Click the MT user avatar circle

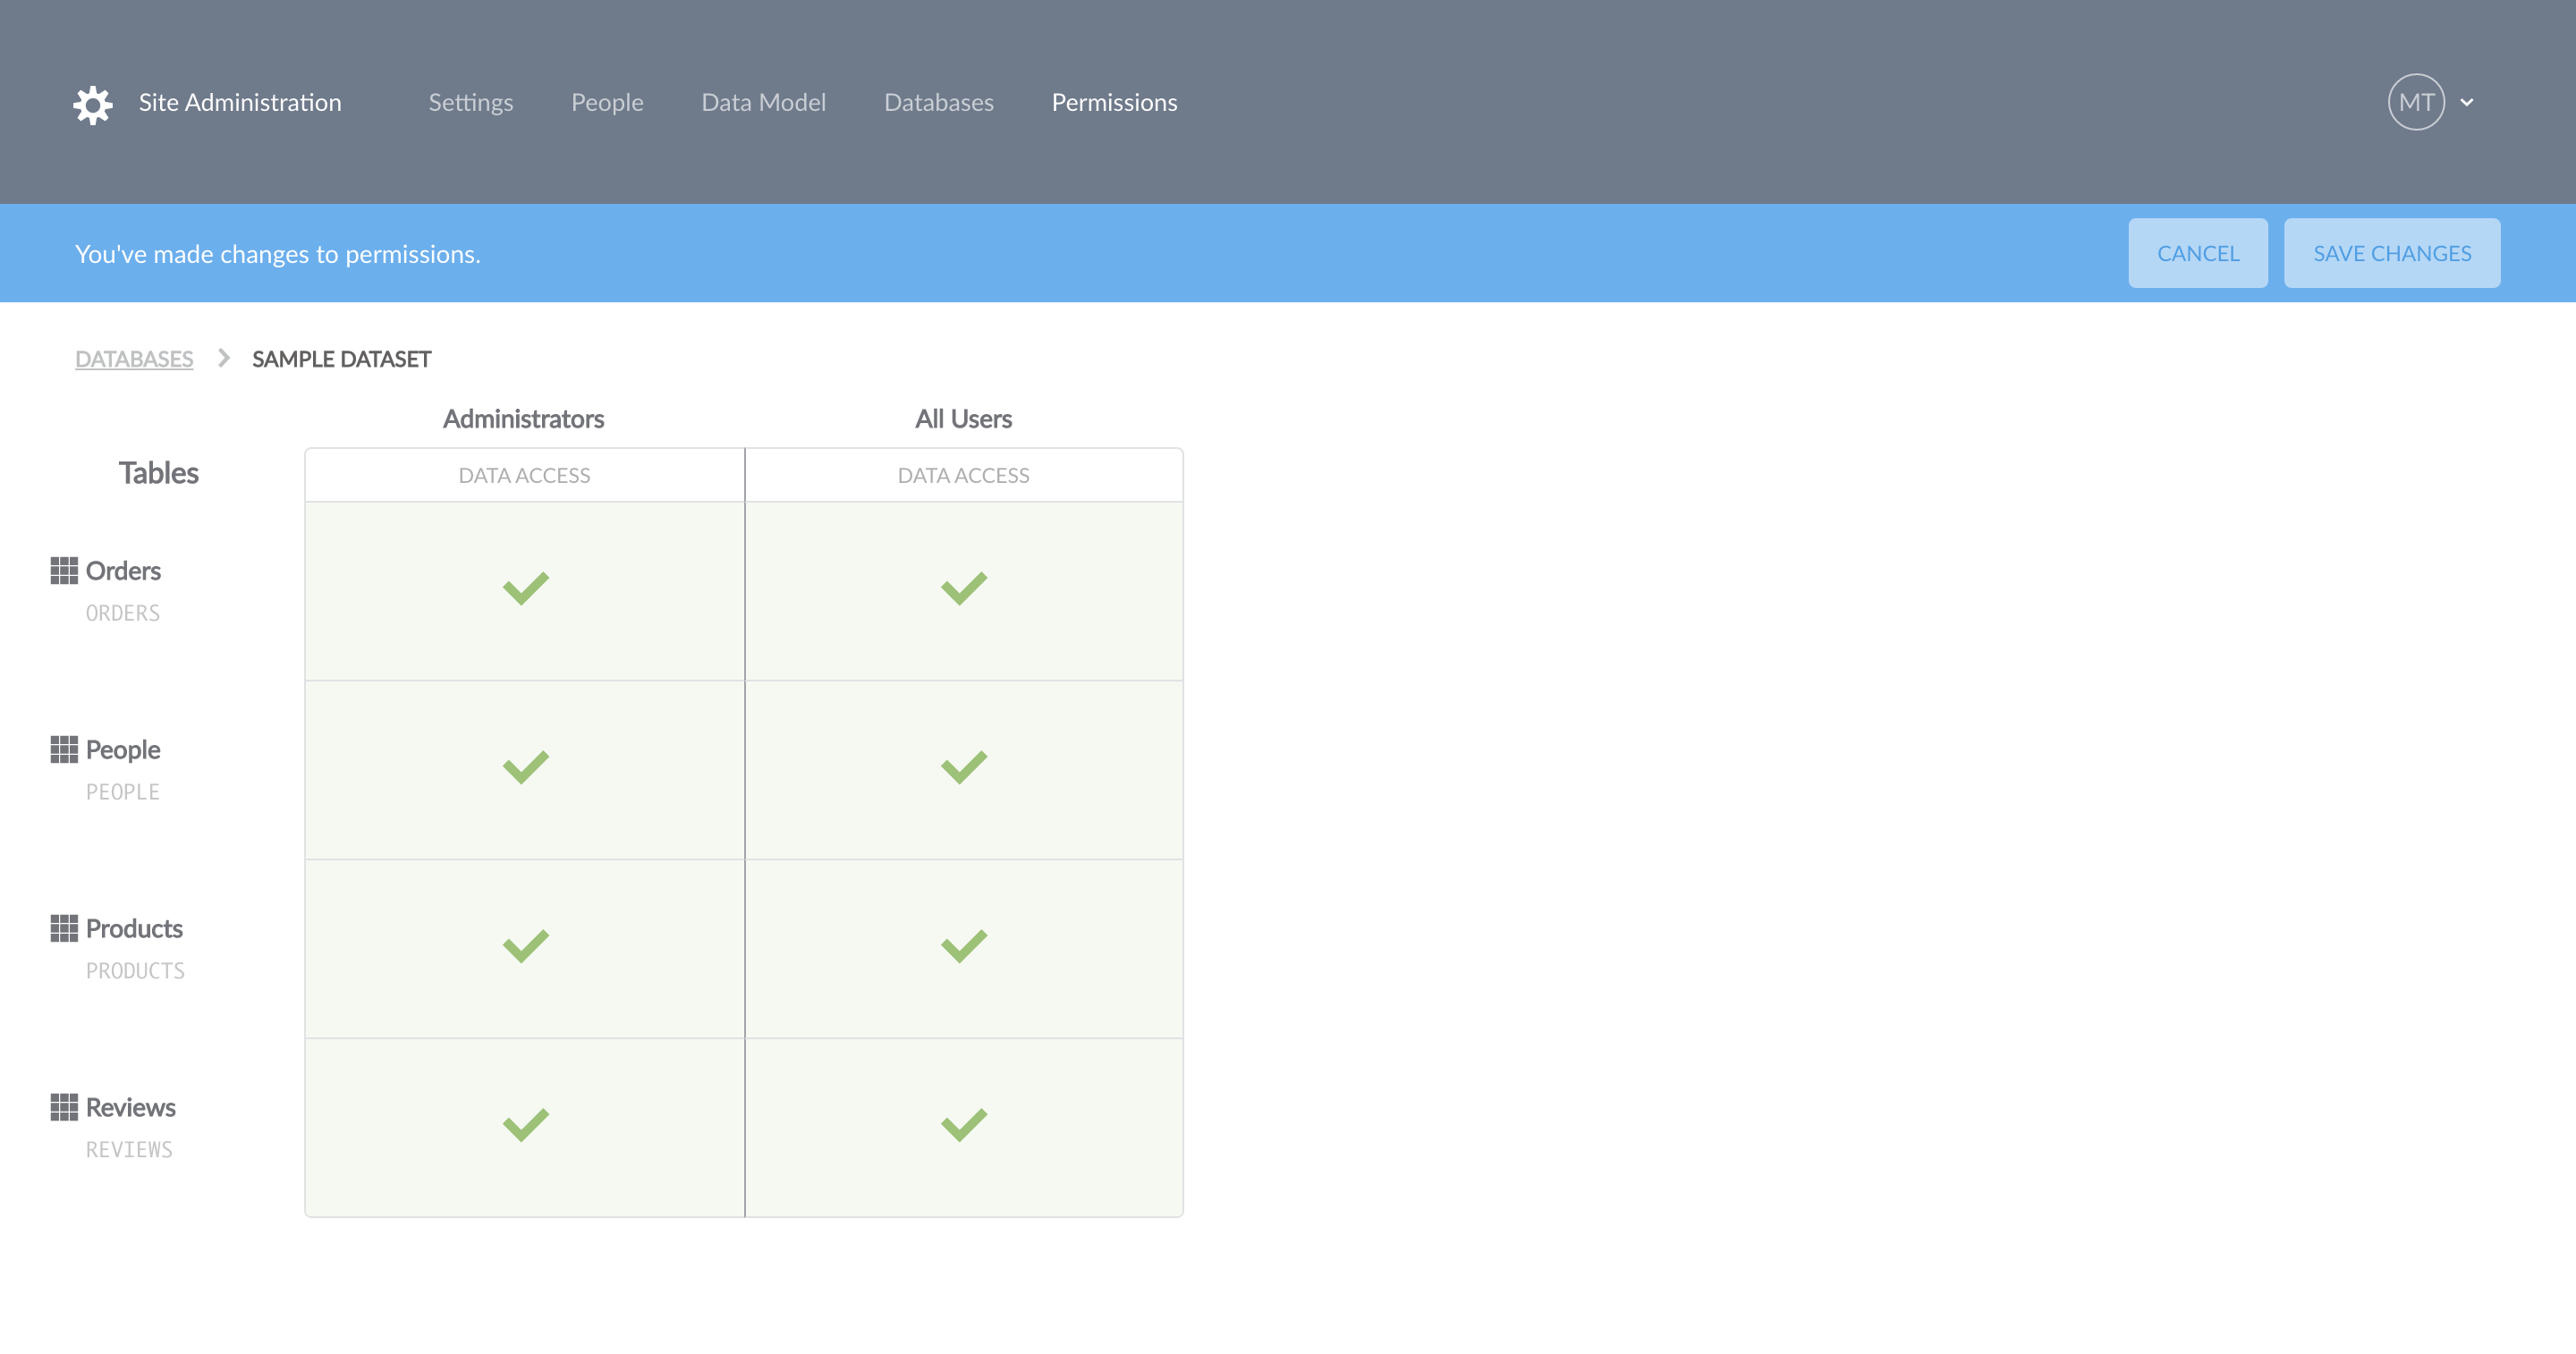[x=2416, y=102]
